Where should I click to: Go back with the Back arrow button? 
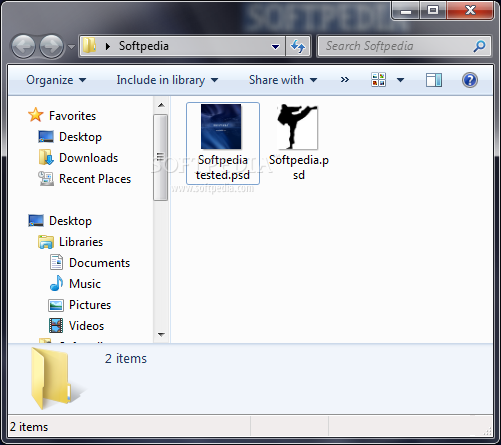23,46
